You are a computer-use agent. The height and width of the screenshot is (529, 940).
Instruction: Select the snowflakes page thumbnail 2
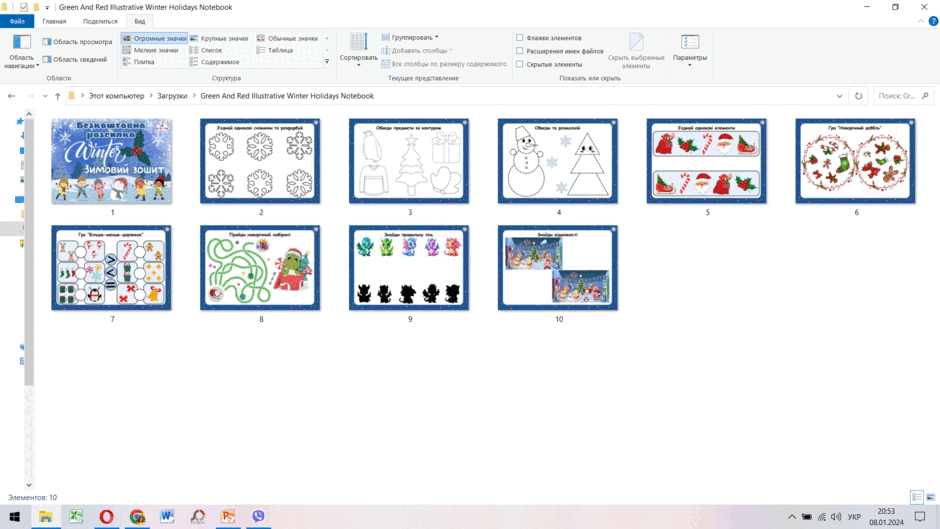[260, 161]
